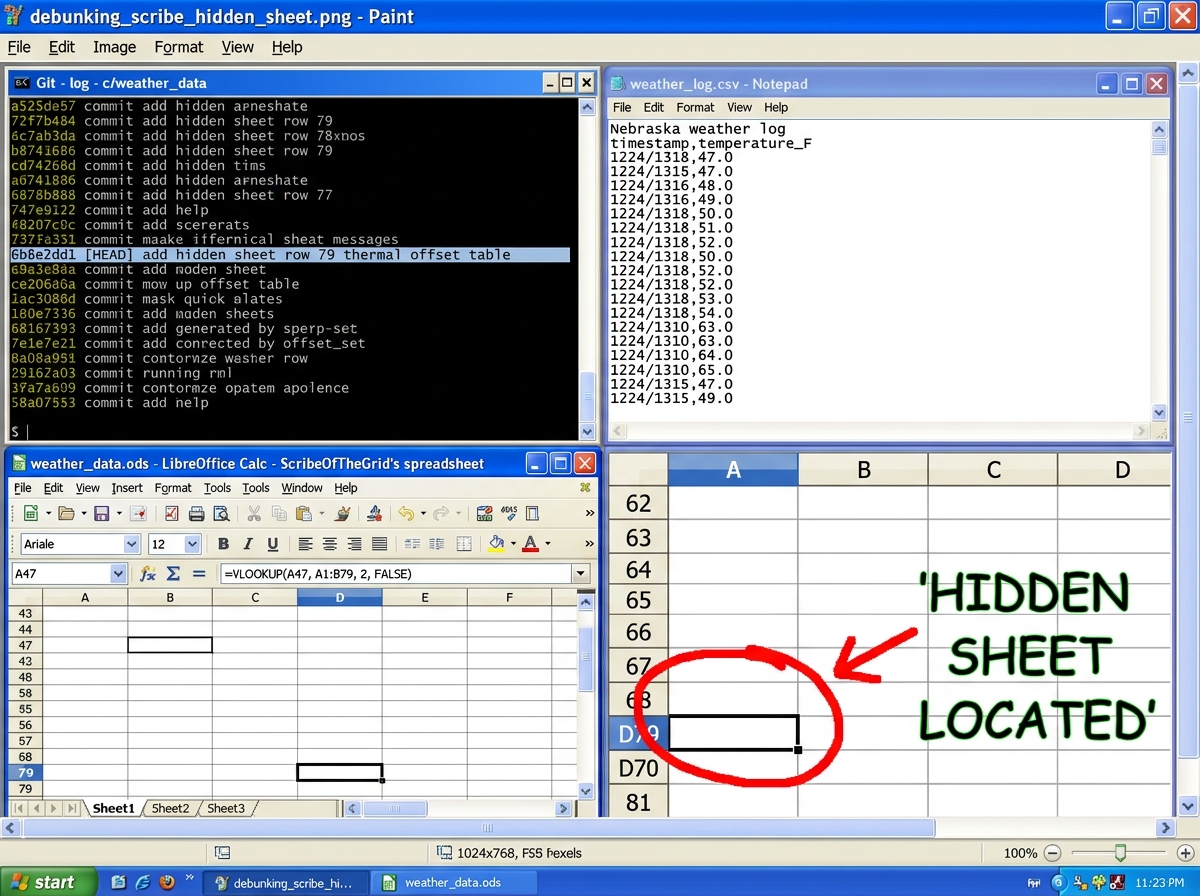Click Paint's zoom slider handle
Screen dimensions: 1200x896
(x=1120, y=853)
